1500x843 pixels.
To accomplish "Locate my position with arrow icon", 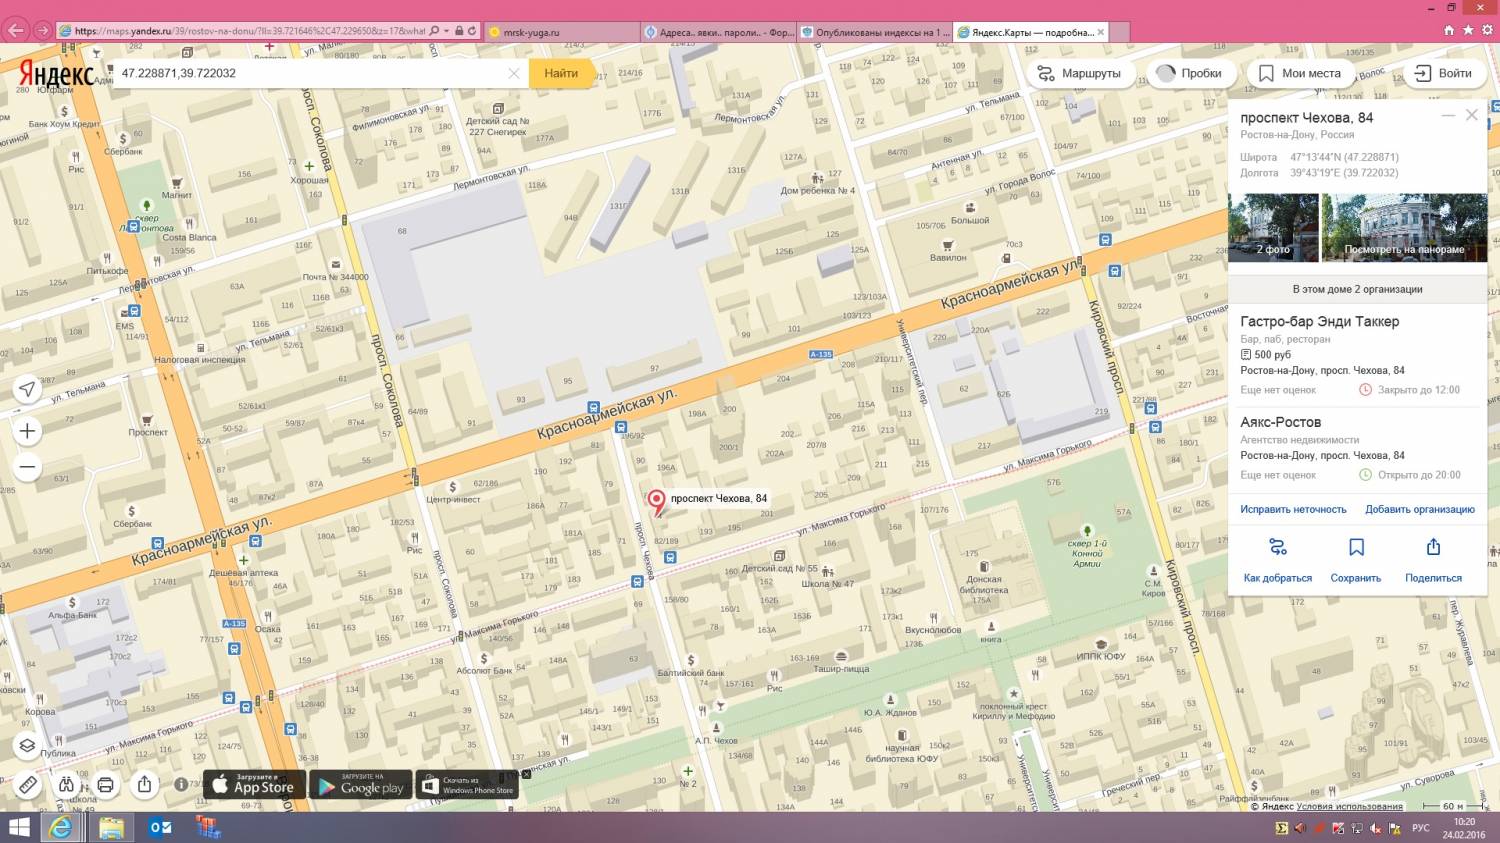I will coord(27,389).
